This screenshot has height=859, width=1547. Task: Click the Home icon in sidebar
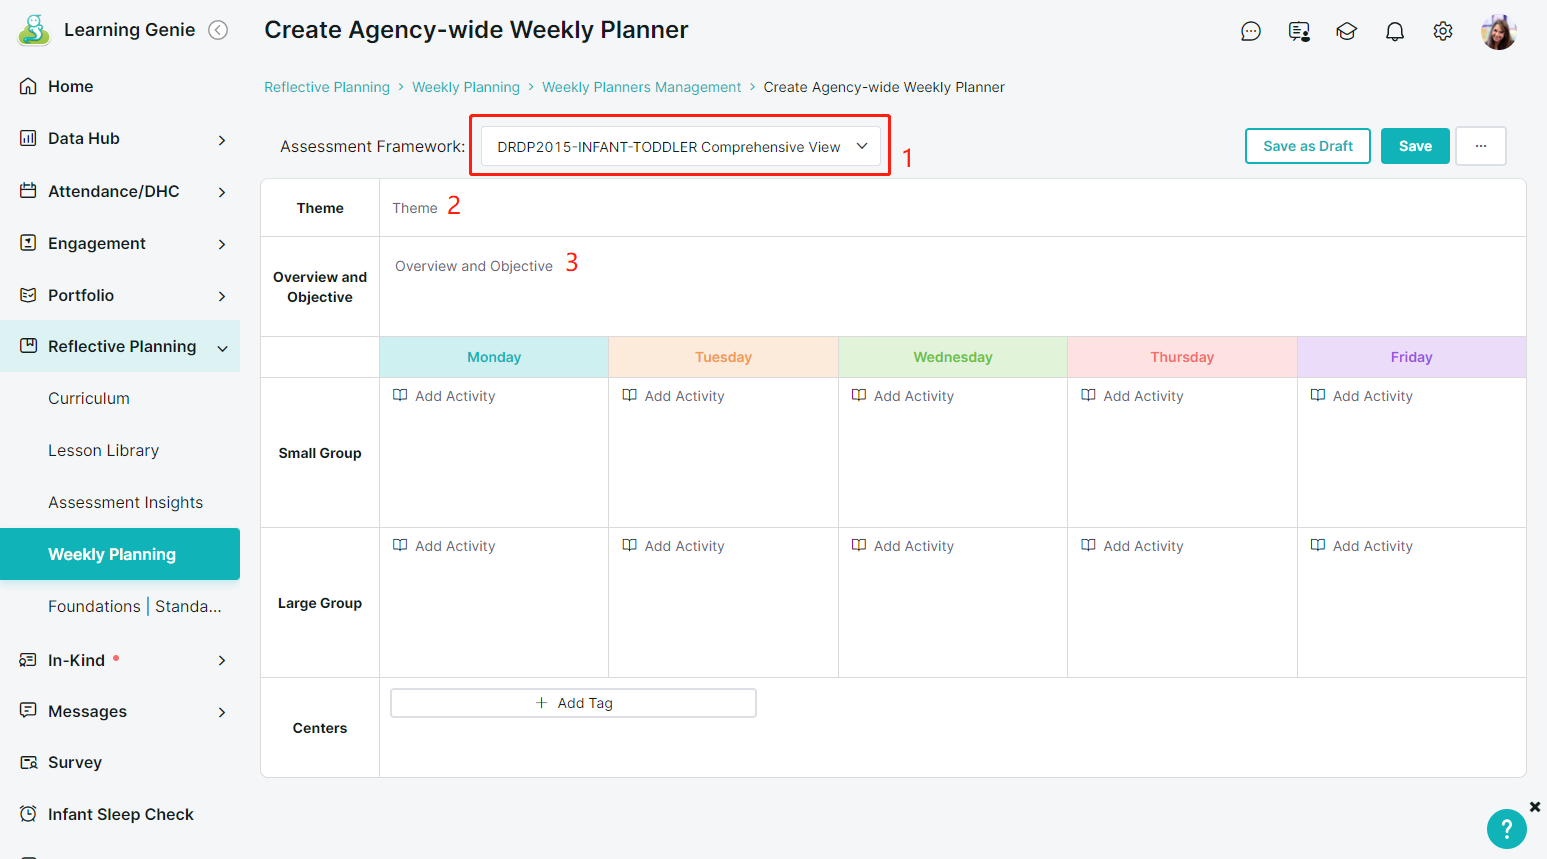coord(28,86)
